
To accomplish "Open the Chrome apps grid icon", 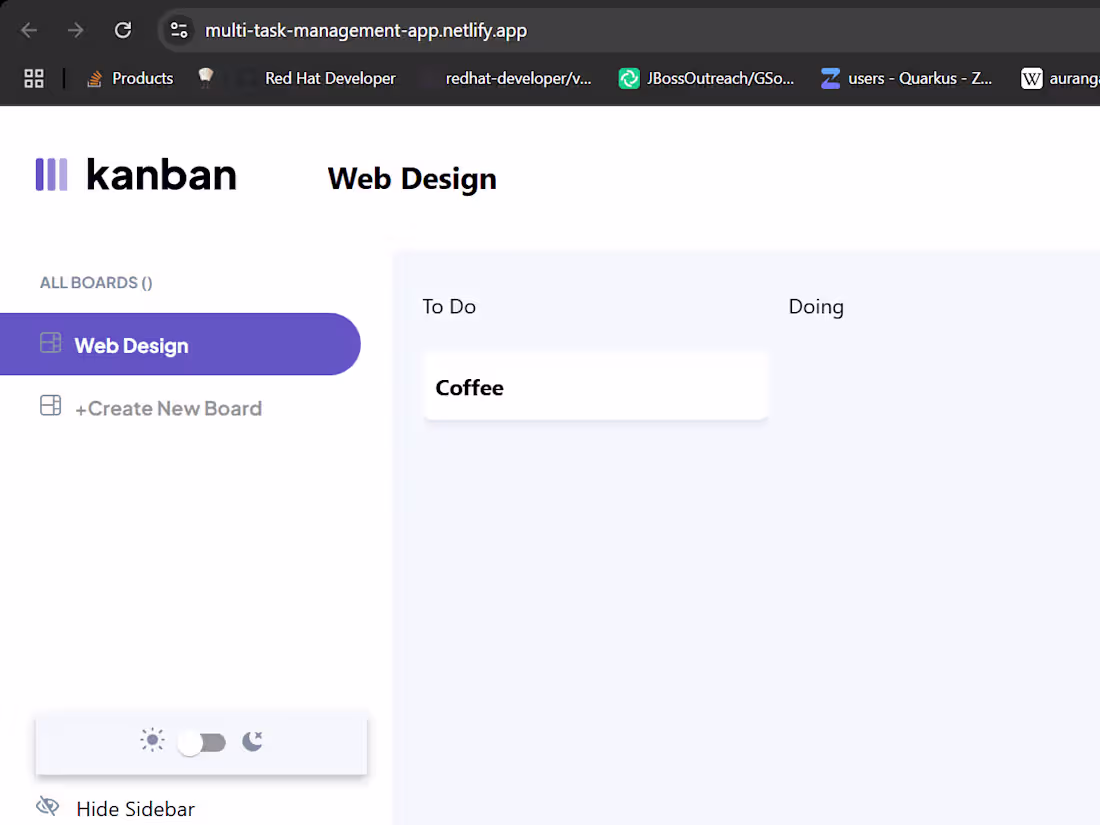I will [x=33, y=78].
